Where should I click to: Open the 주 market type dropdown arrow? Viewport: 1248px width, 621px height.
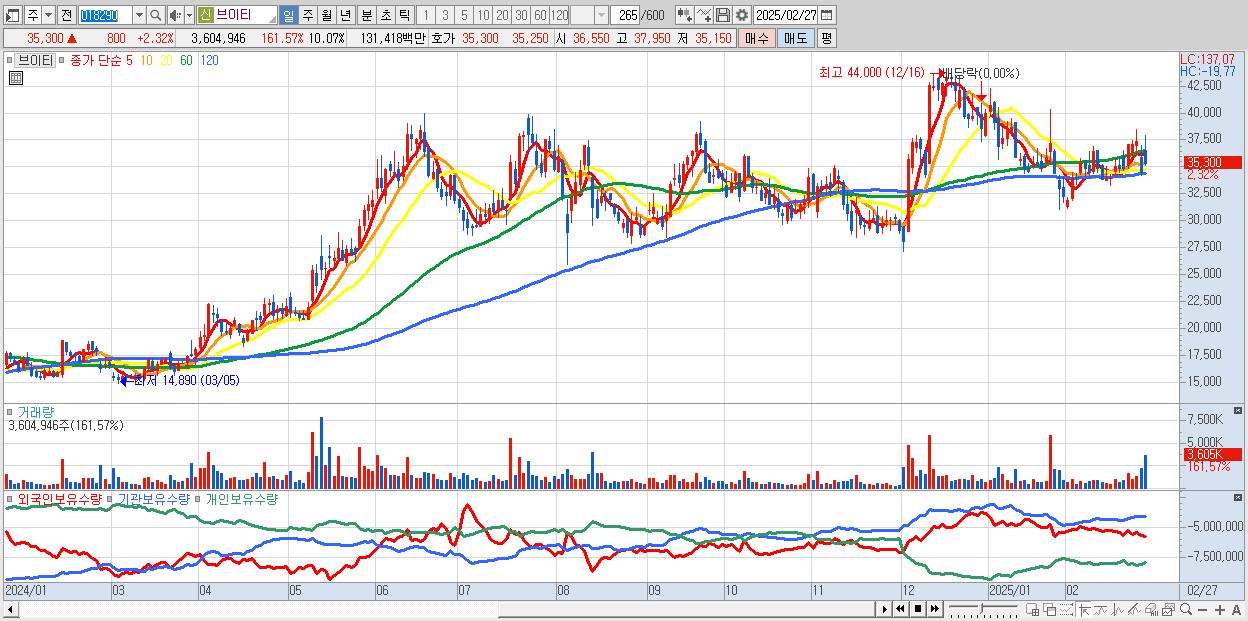pos(48,15)
